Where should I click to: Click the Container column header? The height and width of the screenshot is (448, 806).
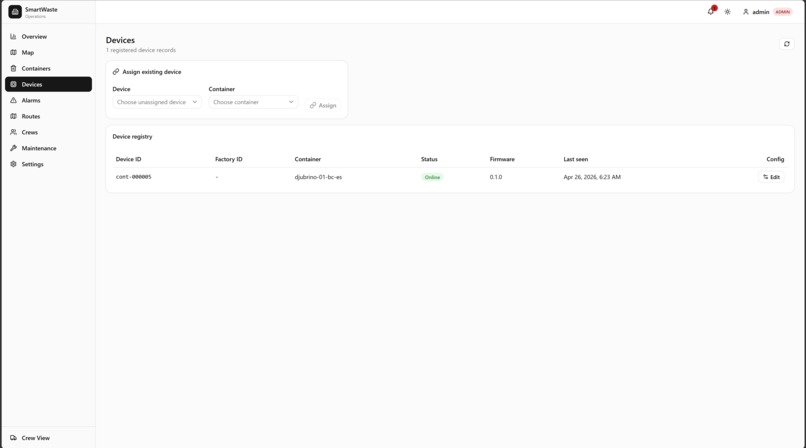click(x=307, y=159)
